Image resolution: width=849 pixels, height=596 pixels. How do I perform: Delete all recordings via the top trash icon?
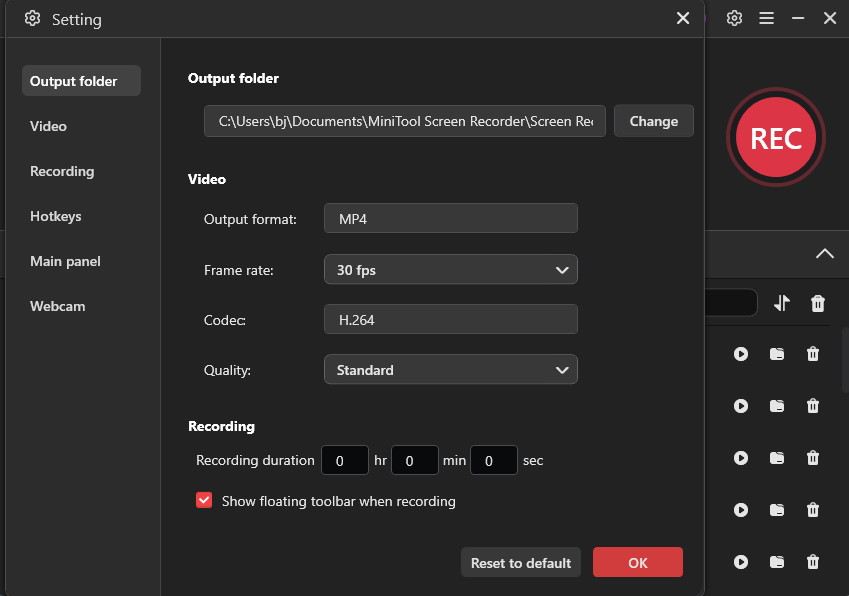coord(817,303)
